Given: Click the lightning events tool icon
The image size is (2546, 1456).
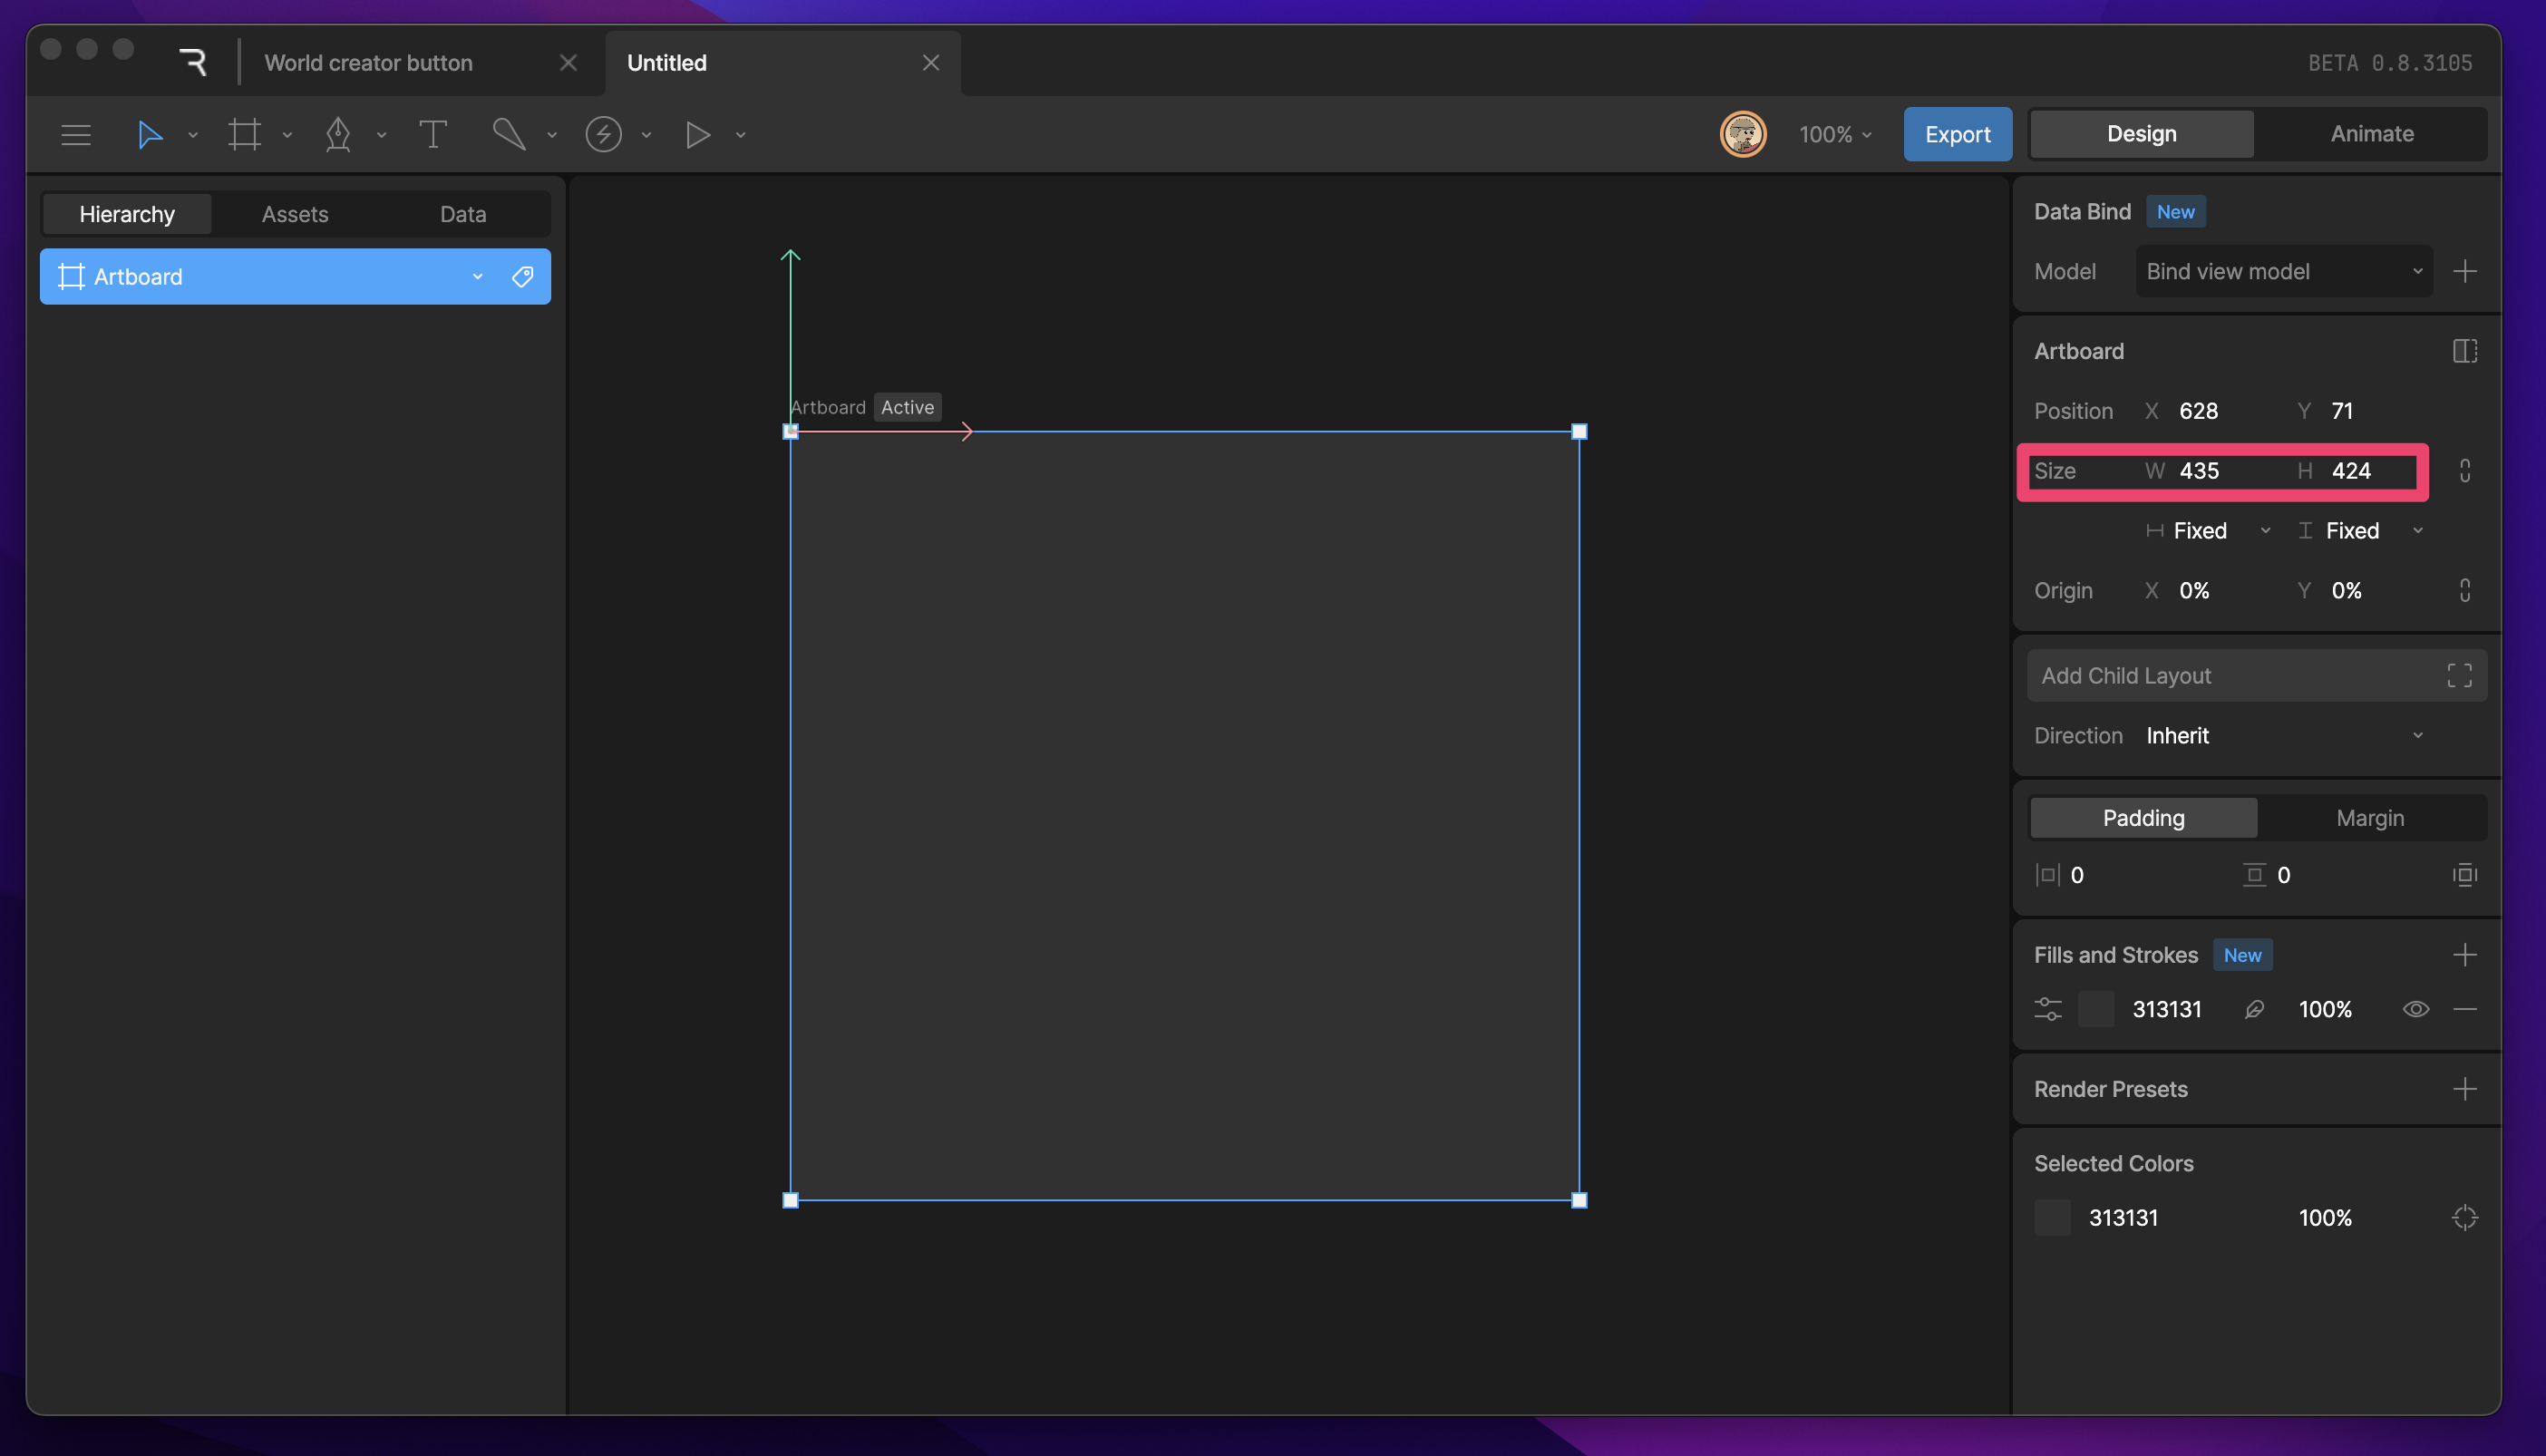Looking at the screenshot, I should 603,134.
